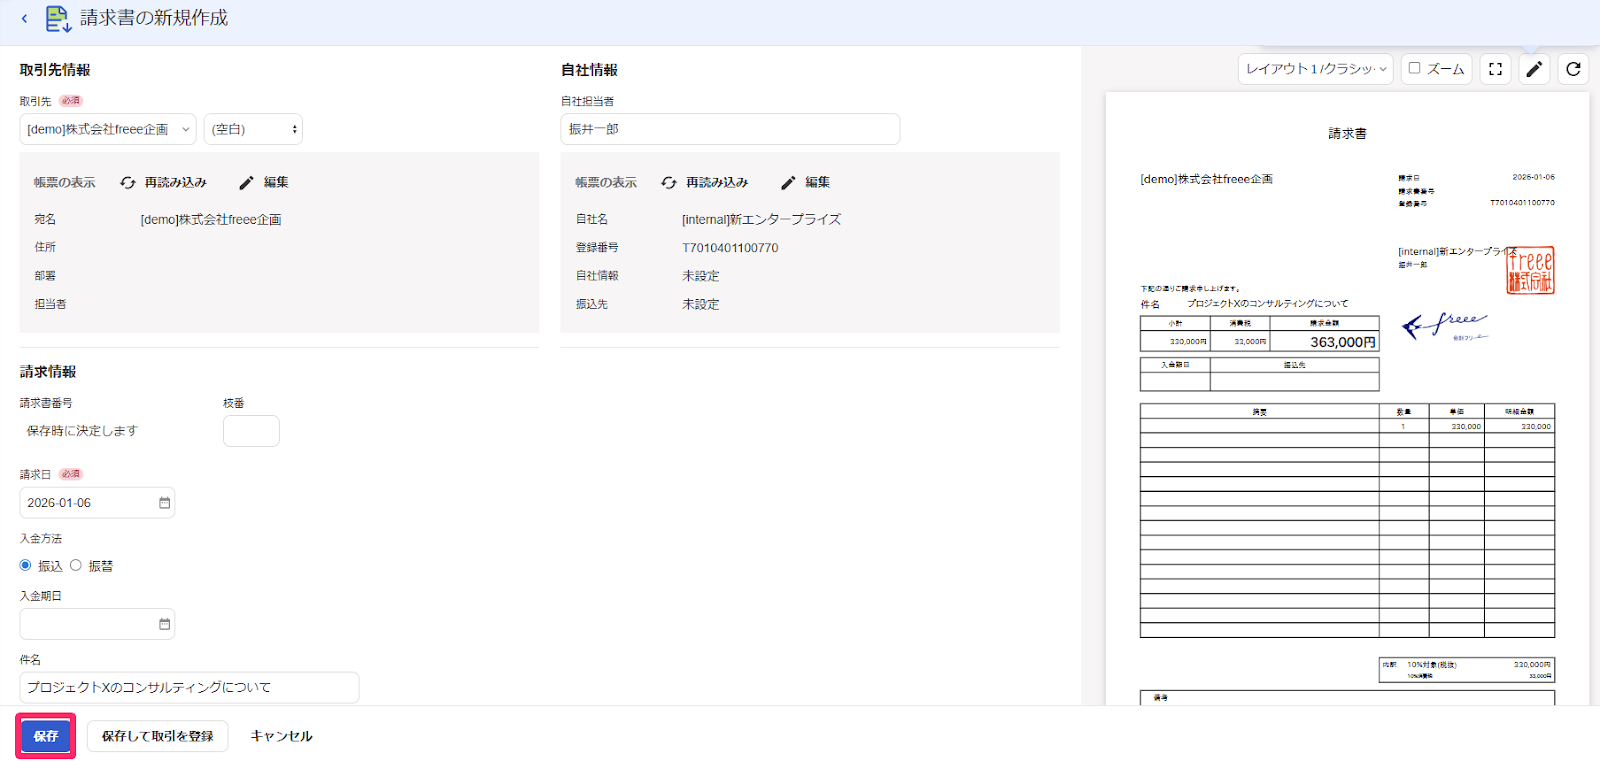Open the (空白) dropdown
This screenshot has height=761, width=1600.
tap(253, 129)
